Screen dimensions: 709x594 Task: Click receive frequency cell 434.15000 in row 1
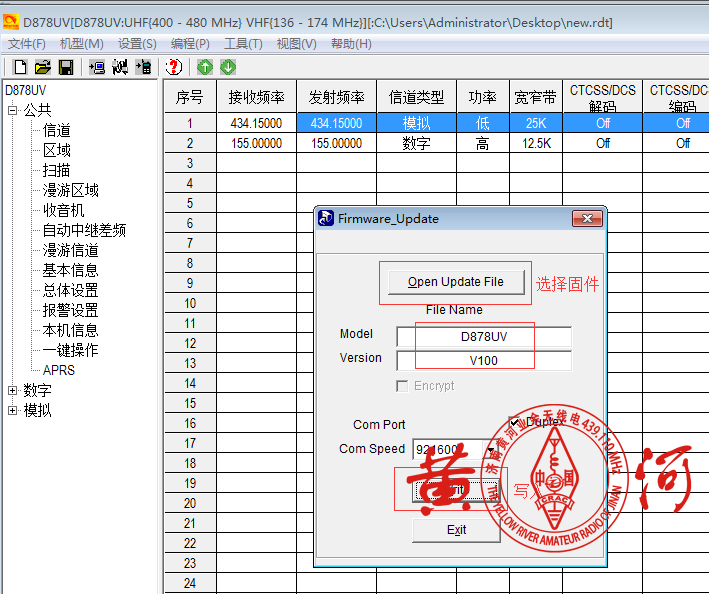(x=256, y=123)
